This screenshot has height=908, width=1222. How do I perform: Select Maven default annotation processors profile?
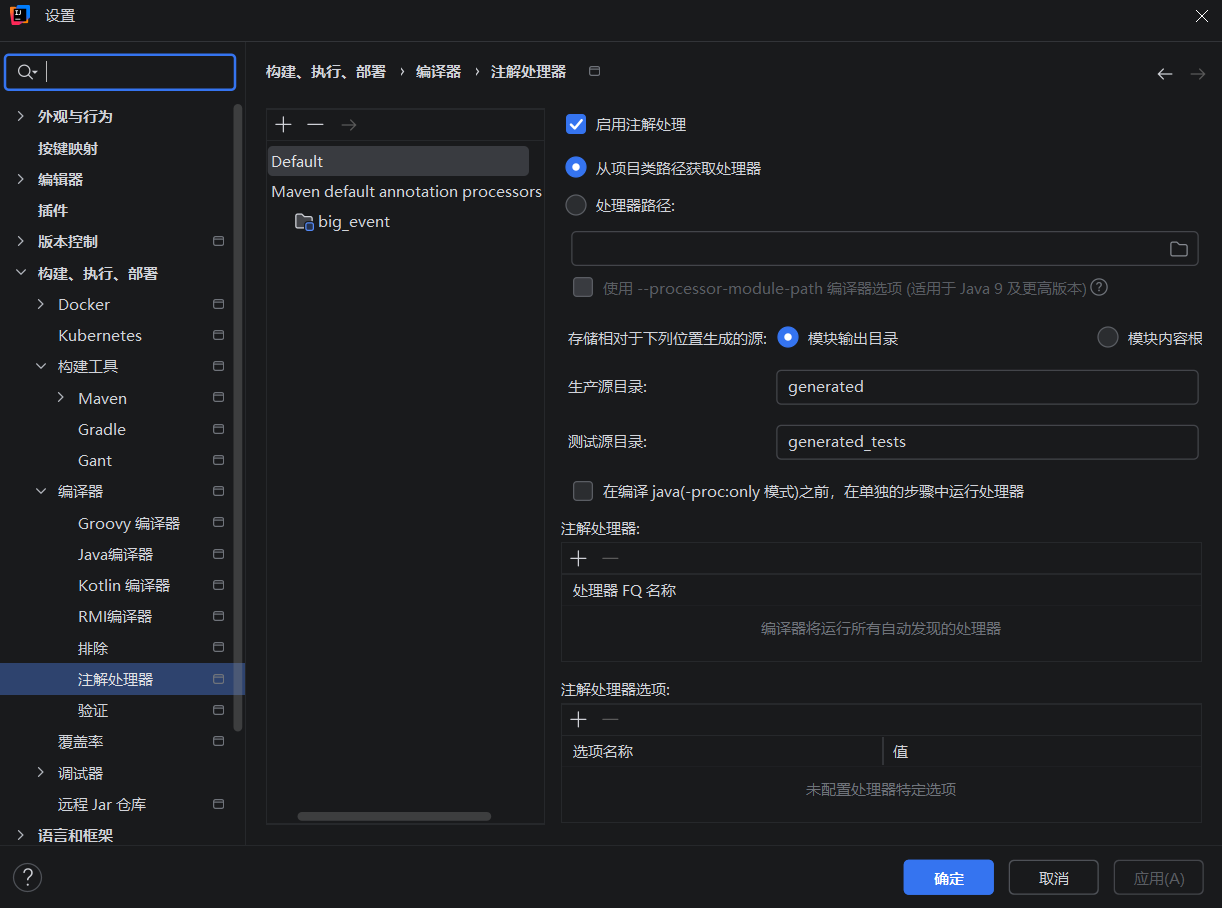coord(406,191)
